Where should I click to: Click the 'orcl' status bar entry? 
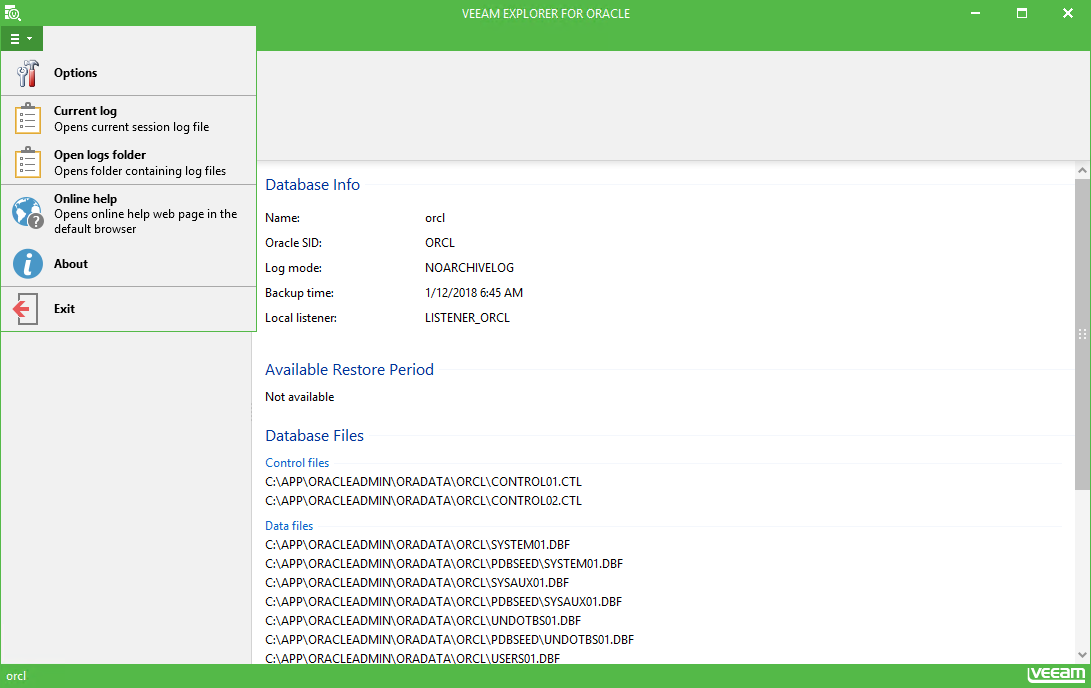(x=16, y=676)
